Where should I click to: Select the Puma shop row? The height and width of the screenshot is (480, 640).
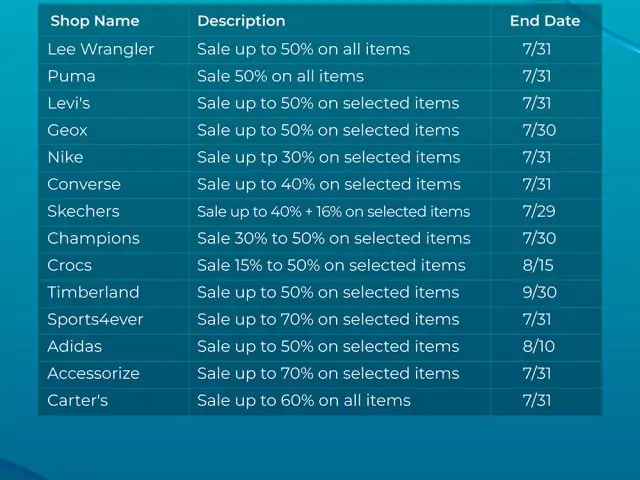pos(320,76)
